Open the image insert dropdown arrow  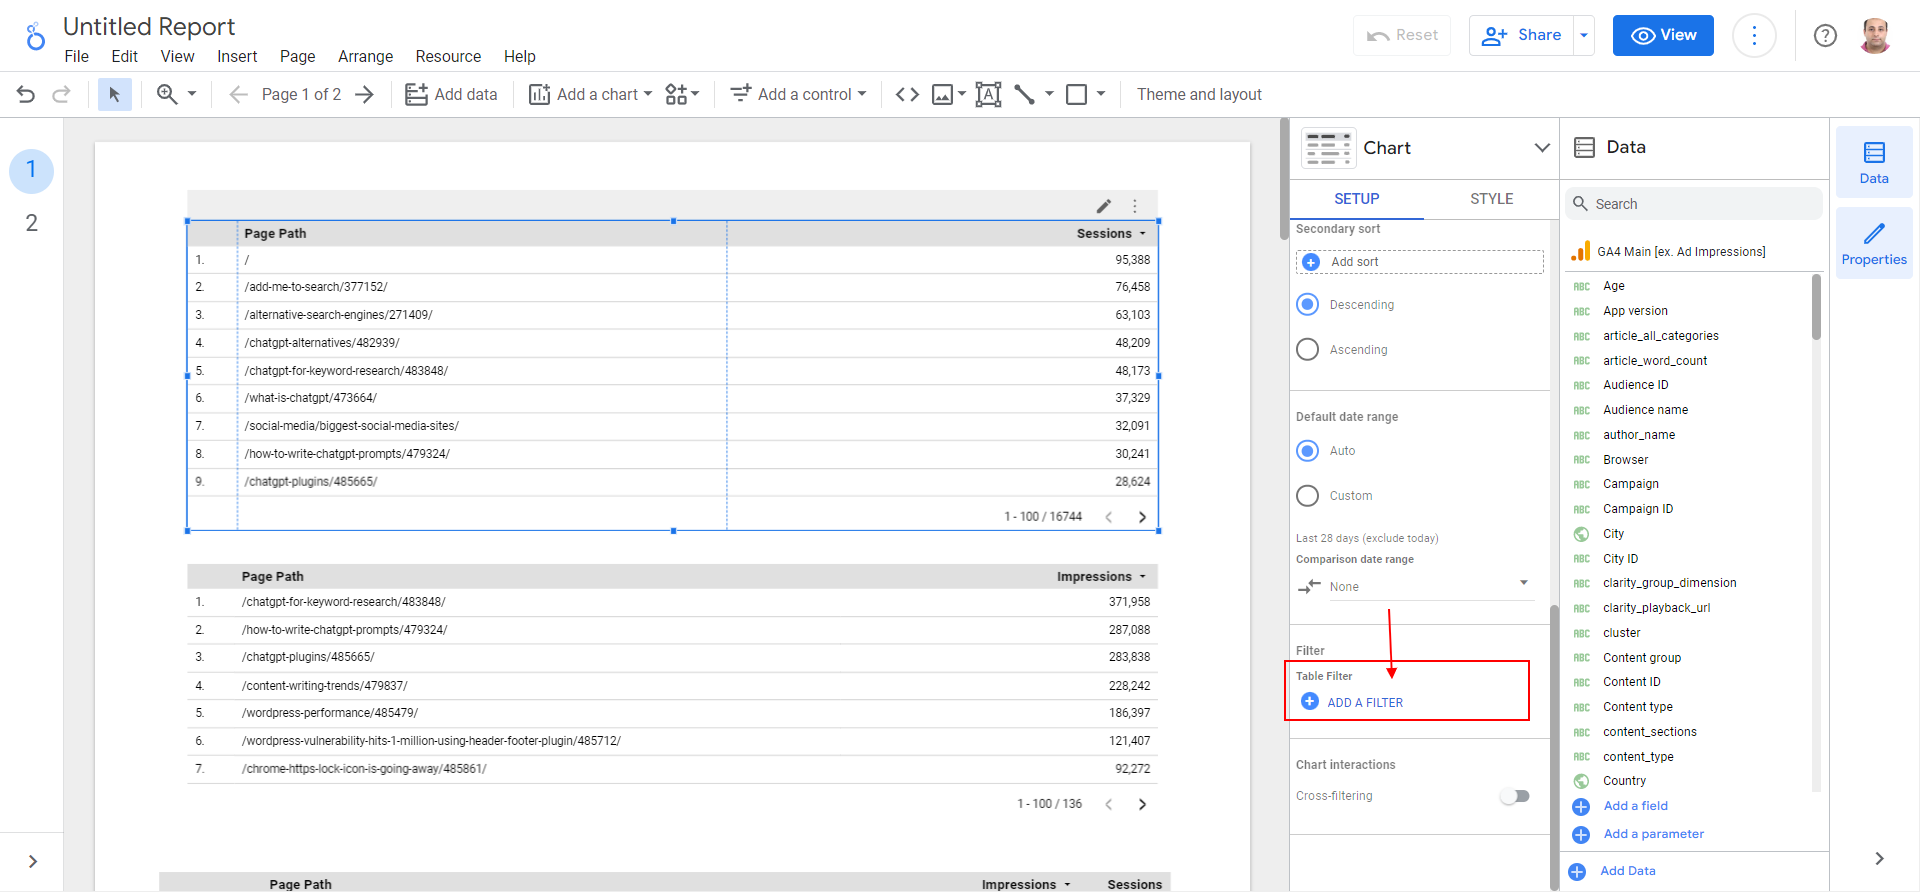[962, 94]
